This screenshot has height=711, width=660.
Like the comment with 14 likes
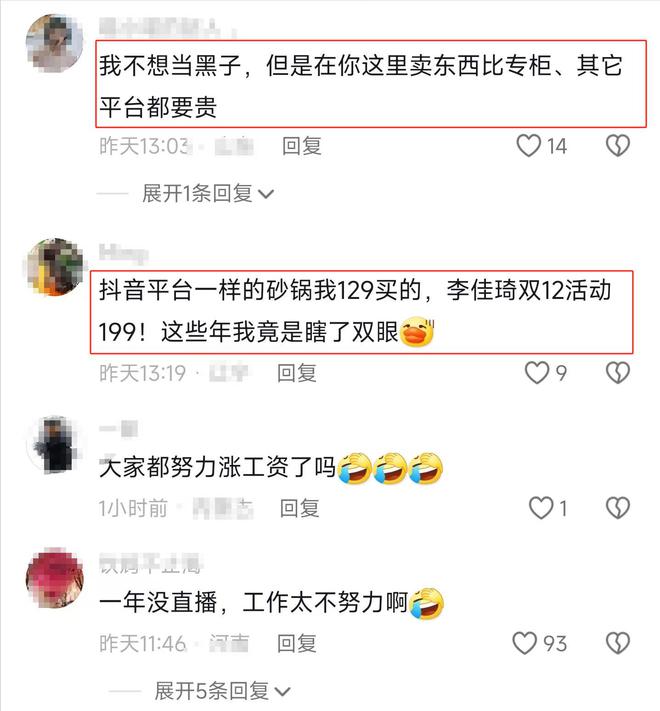coord(529,146)
